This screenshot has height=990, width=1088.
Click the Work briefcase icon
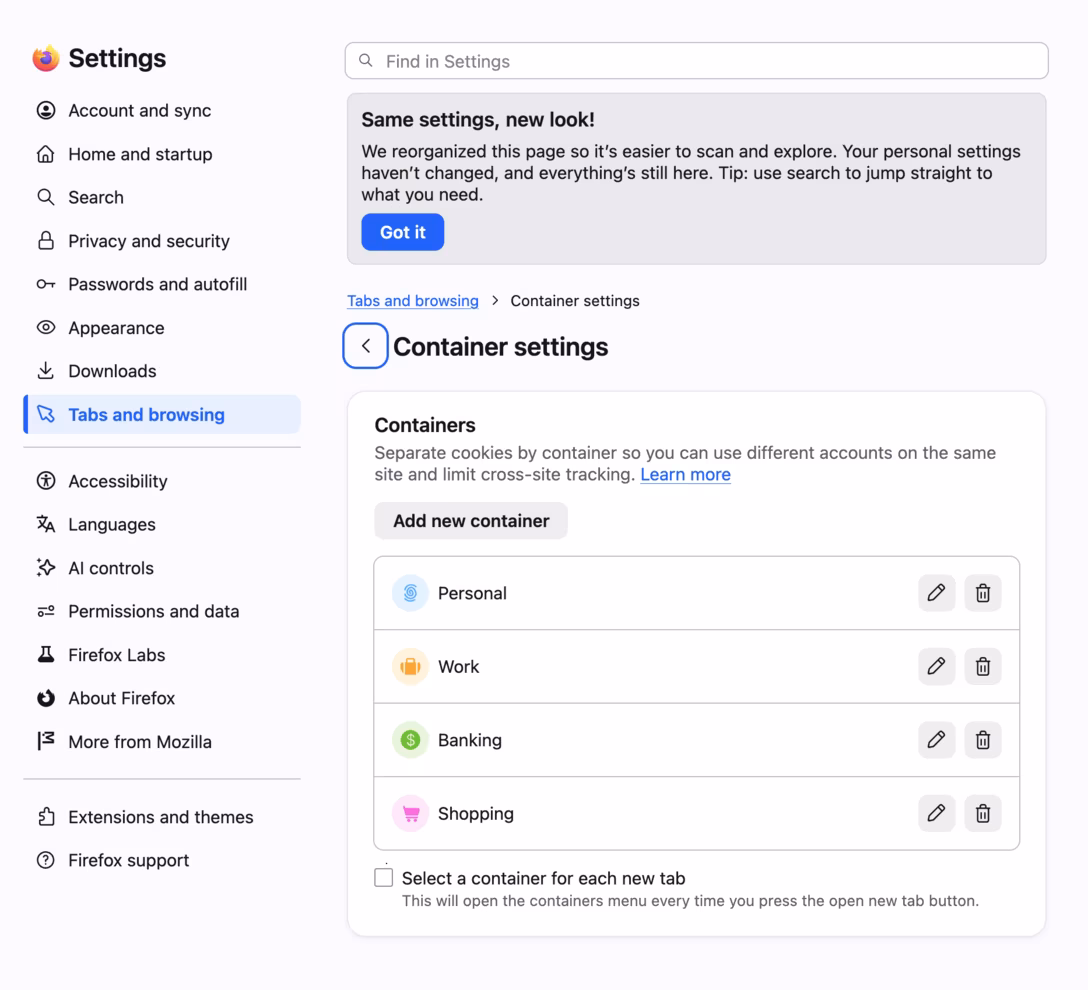pyautogui.click(x=410, y=667)
